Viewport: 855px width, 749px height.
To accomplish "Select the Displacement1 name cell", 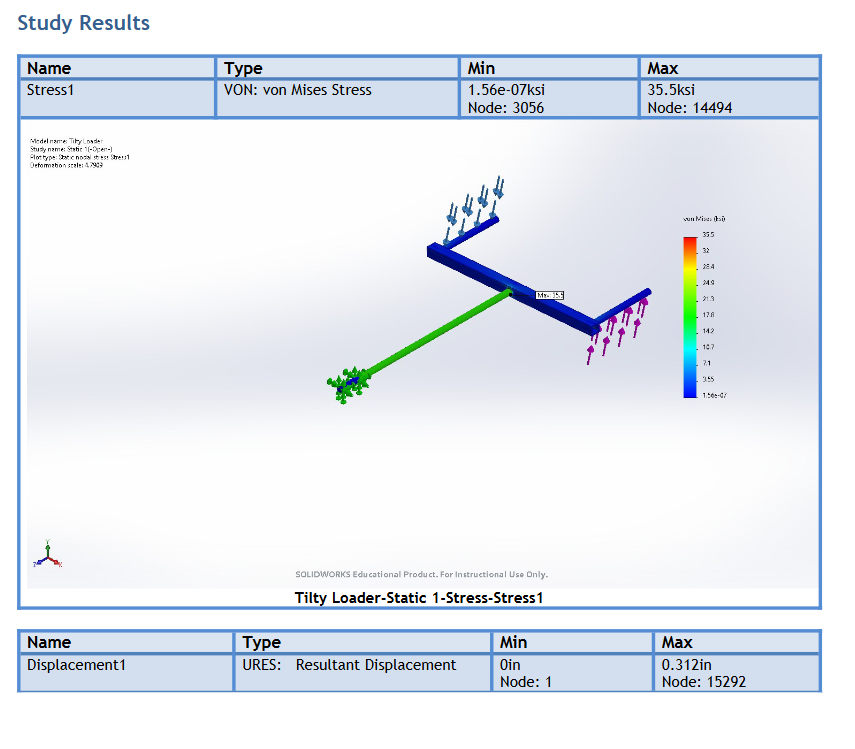I will pyautogui.click(x=126, y=673).
